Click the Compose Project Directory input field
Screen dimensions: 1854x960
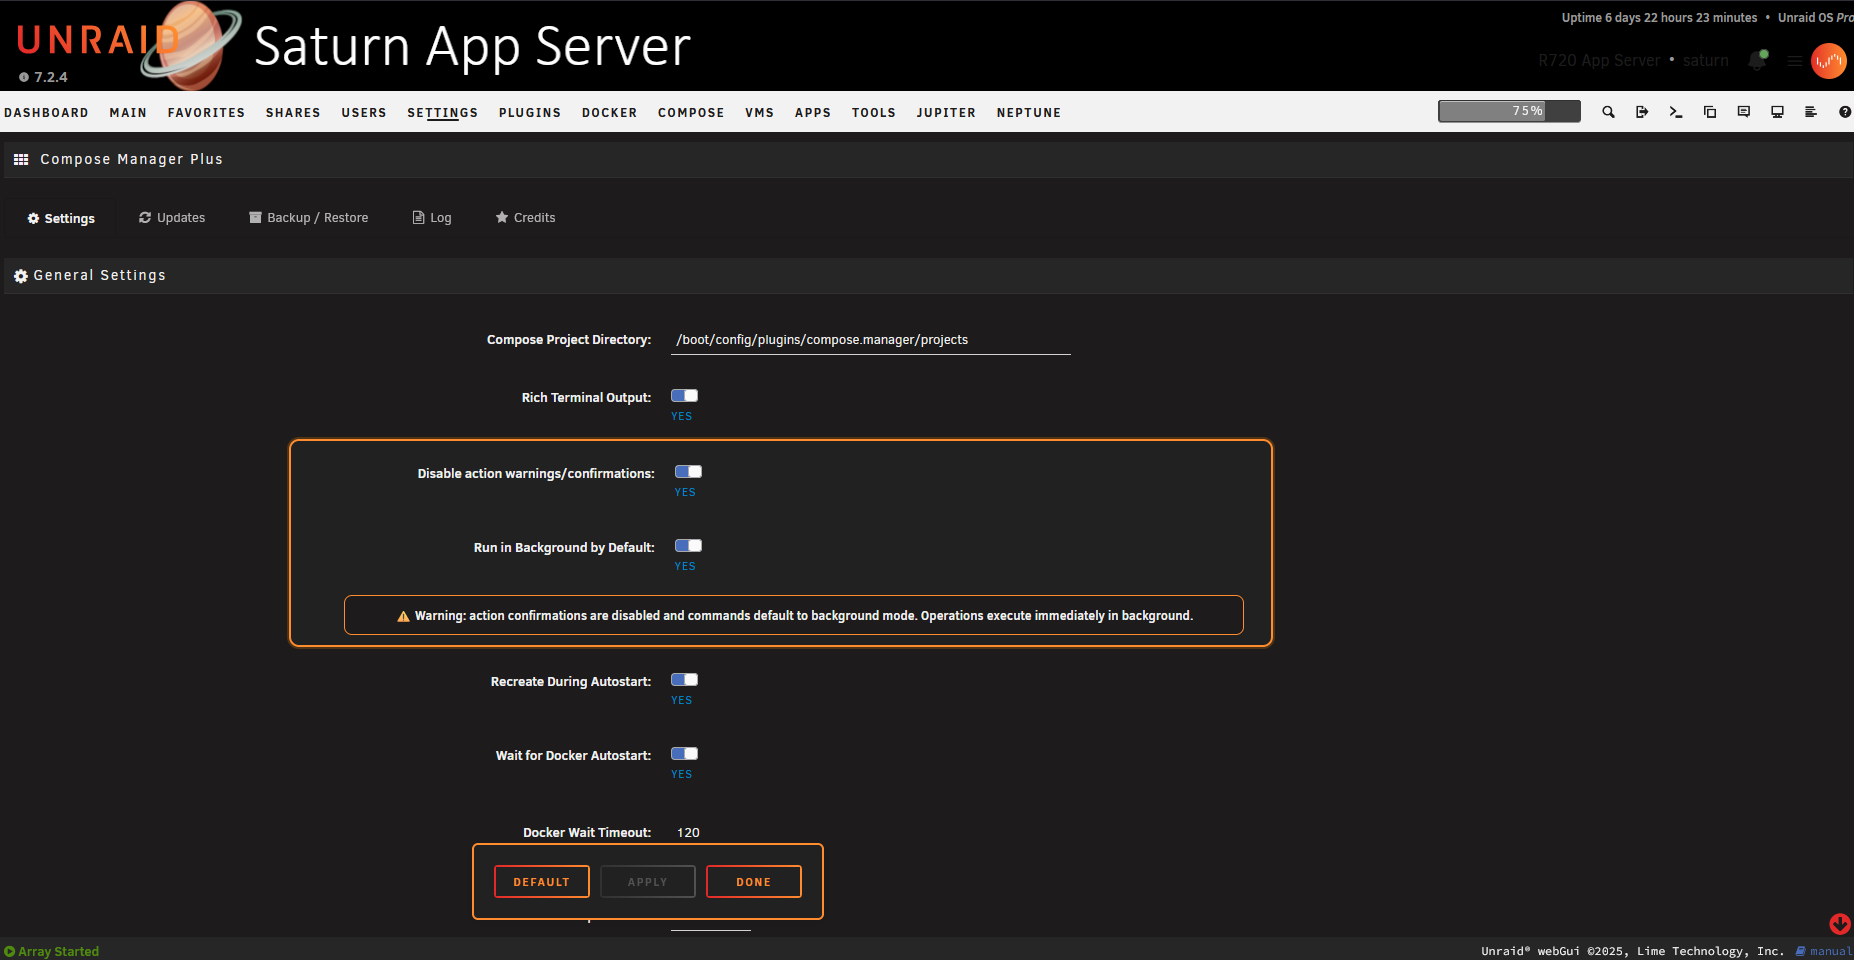click(871, 340)
